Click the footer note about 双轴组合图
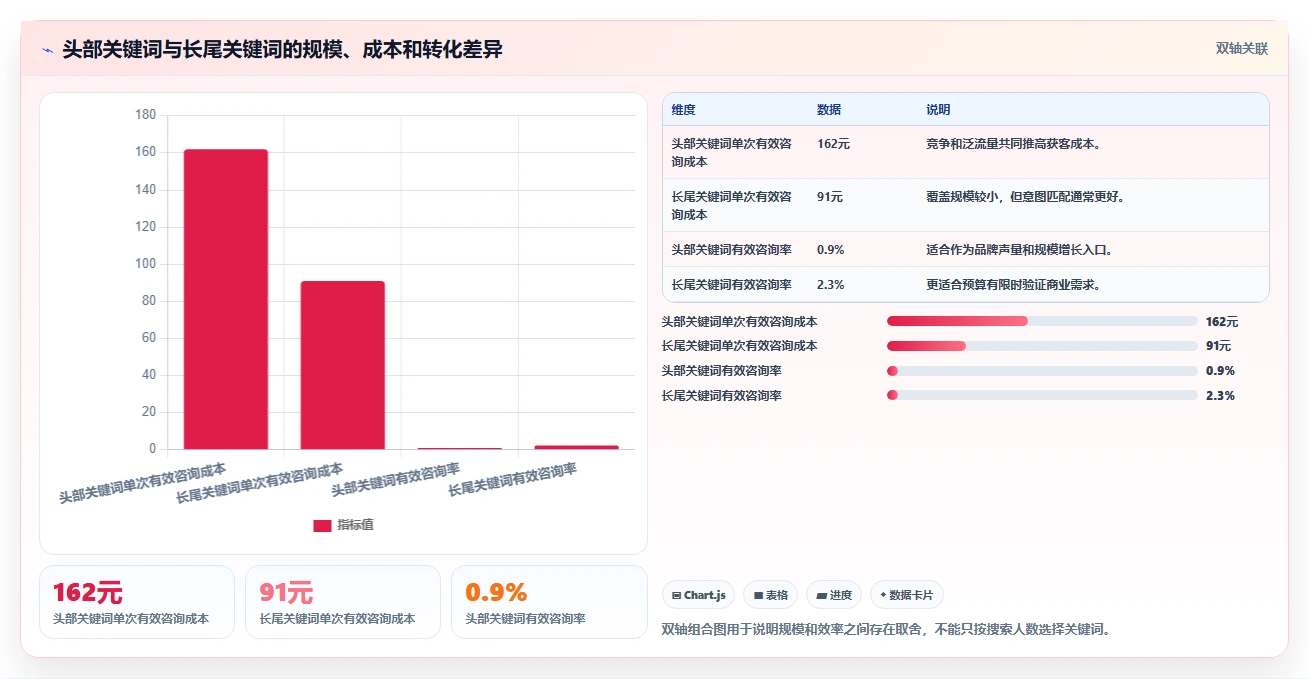This screenshot has height=679, width=1309. pos(886,629)
